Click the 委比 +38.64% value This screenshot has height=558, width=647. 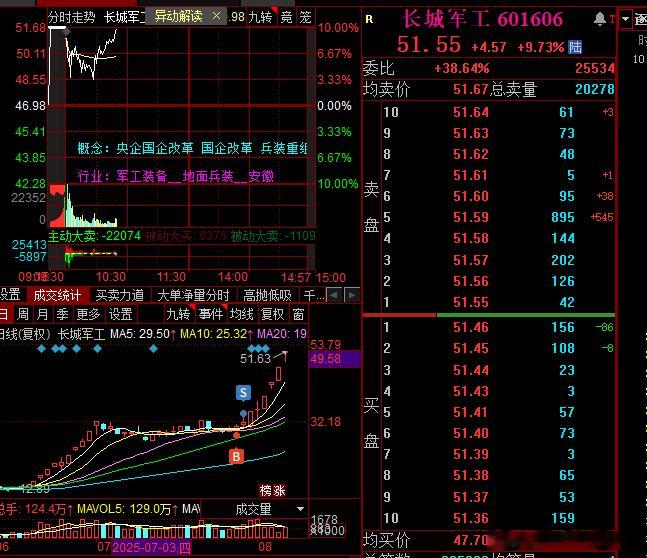(x=462, y=68)
